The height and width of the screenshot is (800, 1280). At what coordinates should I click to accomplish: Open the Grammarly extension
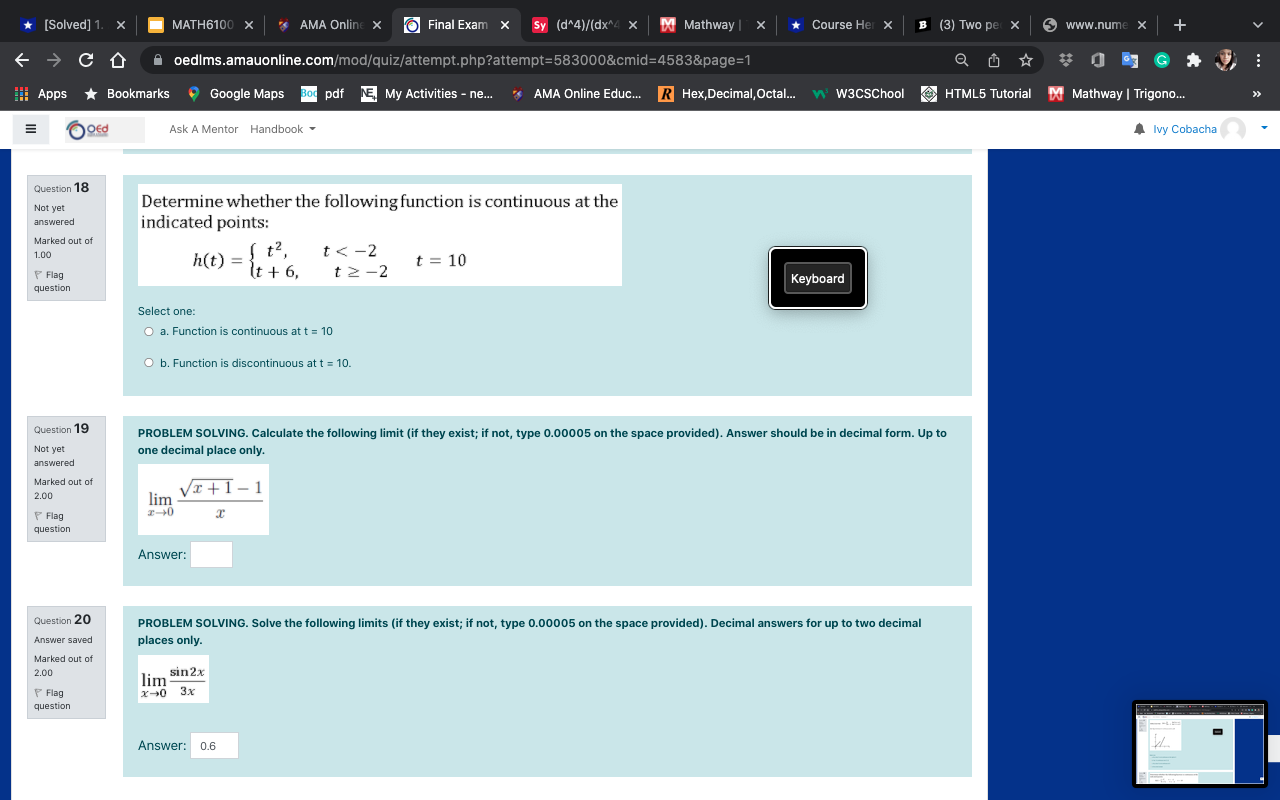click(1161, 61)
